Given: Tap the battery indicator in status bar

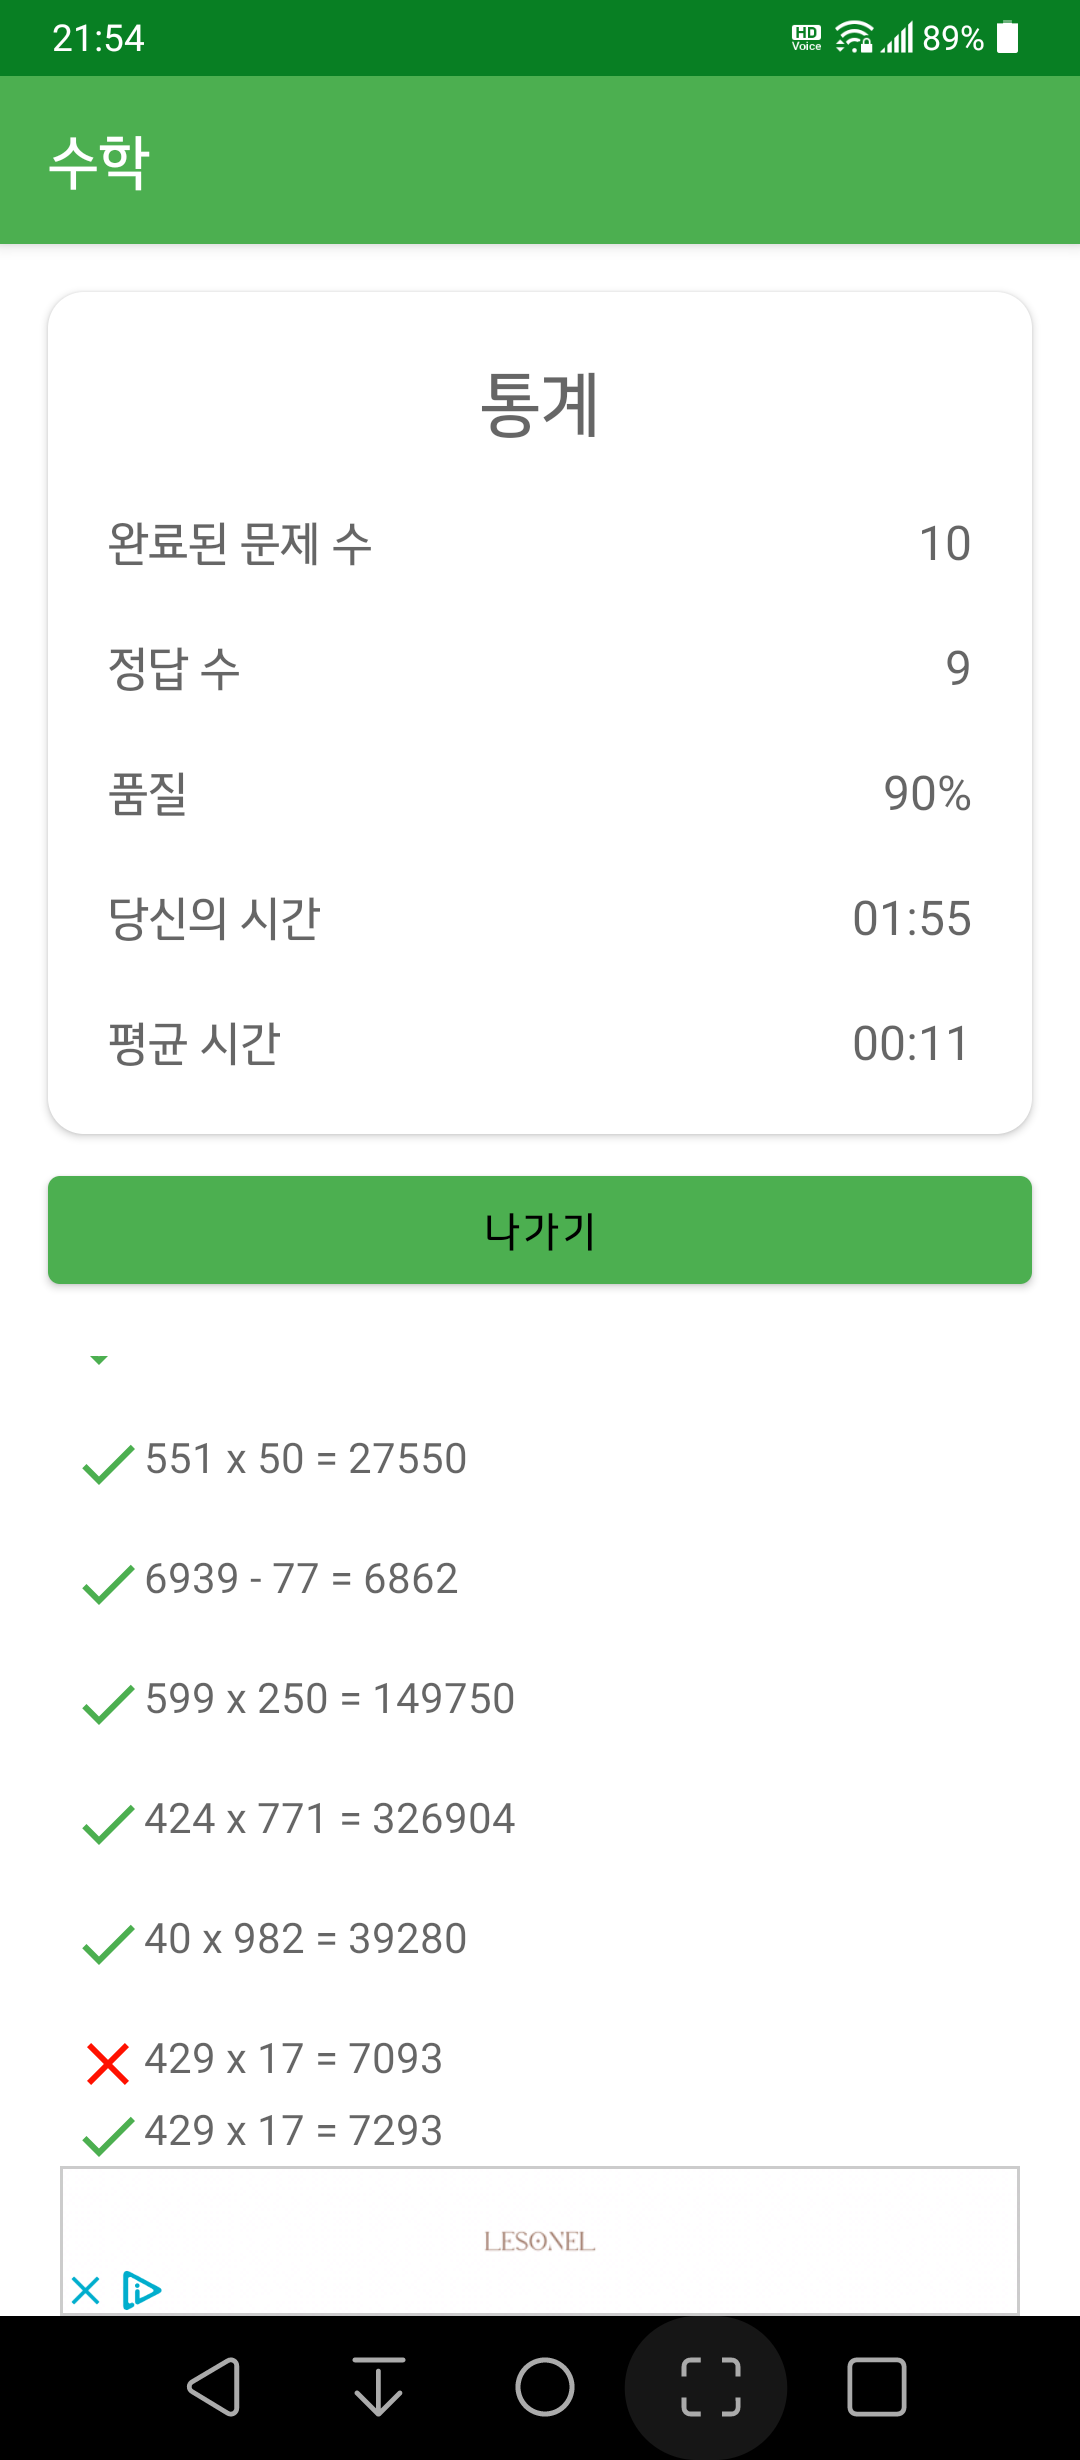Looking at the screenshot, I should (1008, 38).
